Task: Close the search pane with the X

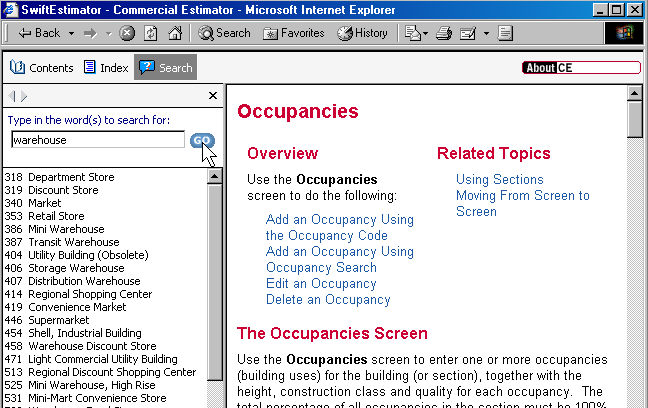Action: 213,95
